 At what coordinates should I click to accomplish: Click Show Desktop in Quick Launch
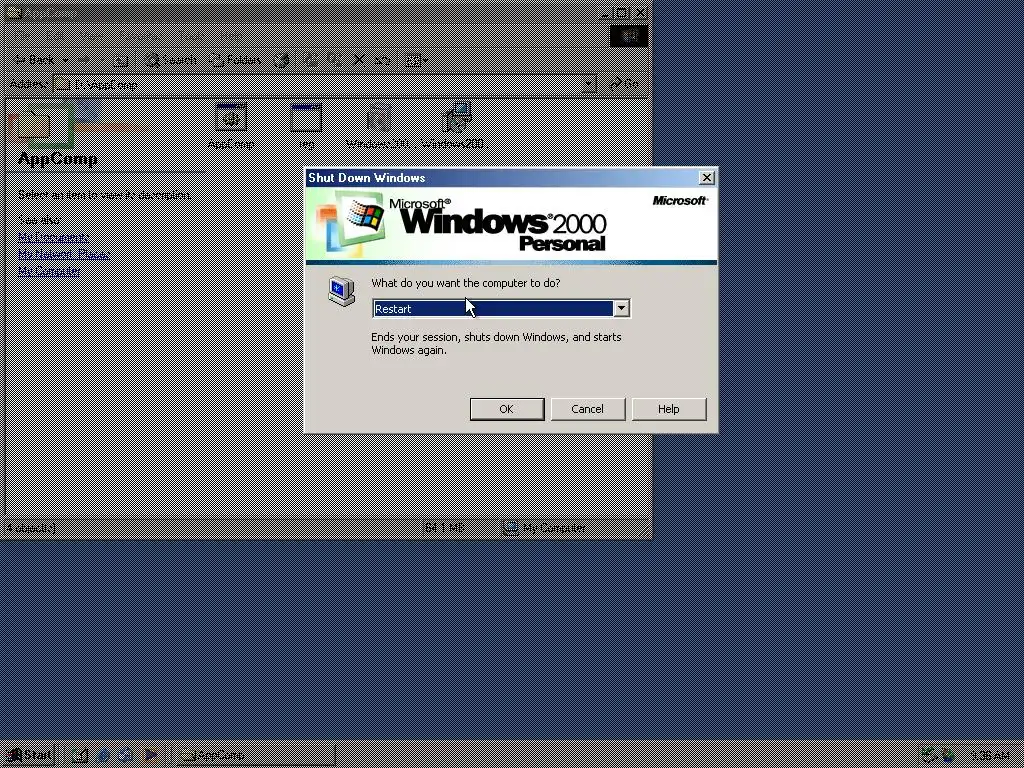[80, 756]
